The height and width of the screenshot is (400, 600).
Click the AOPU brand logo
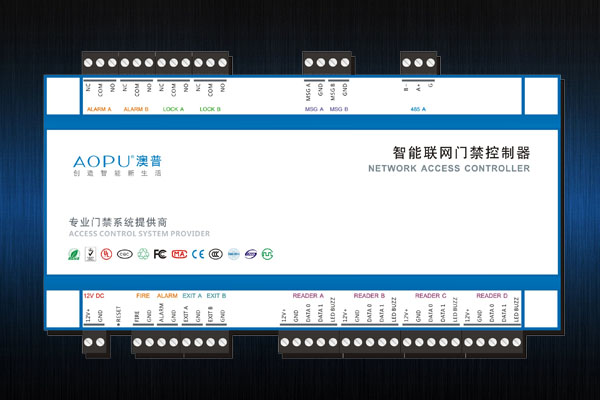coord(117,161)
